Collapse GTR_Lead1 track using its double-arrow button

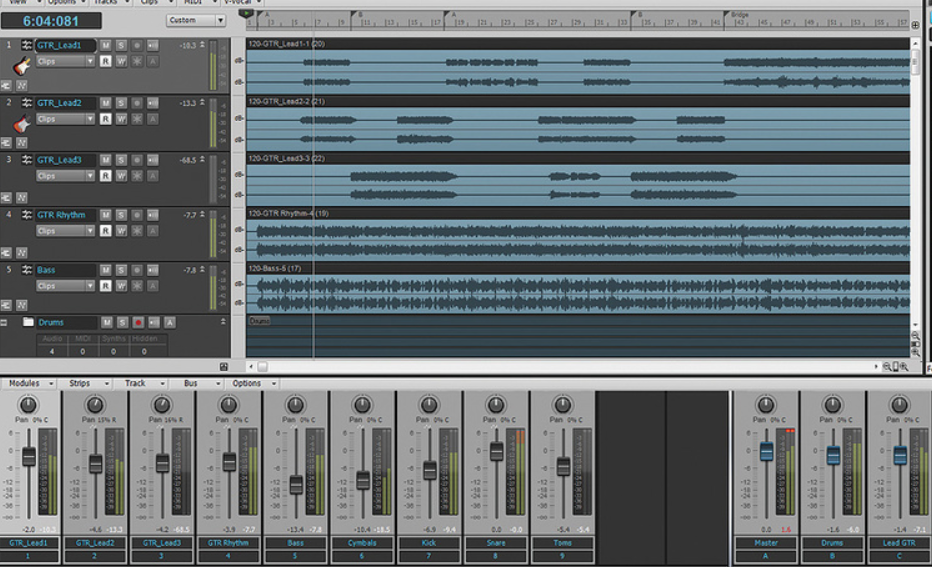[202, 45]
